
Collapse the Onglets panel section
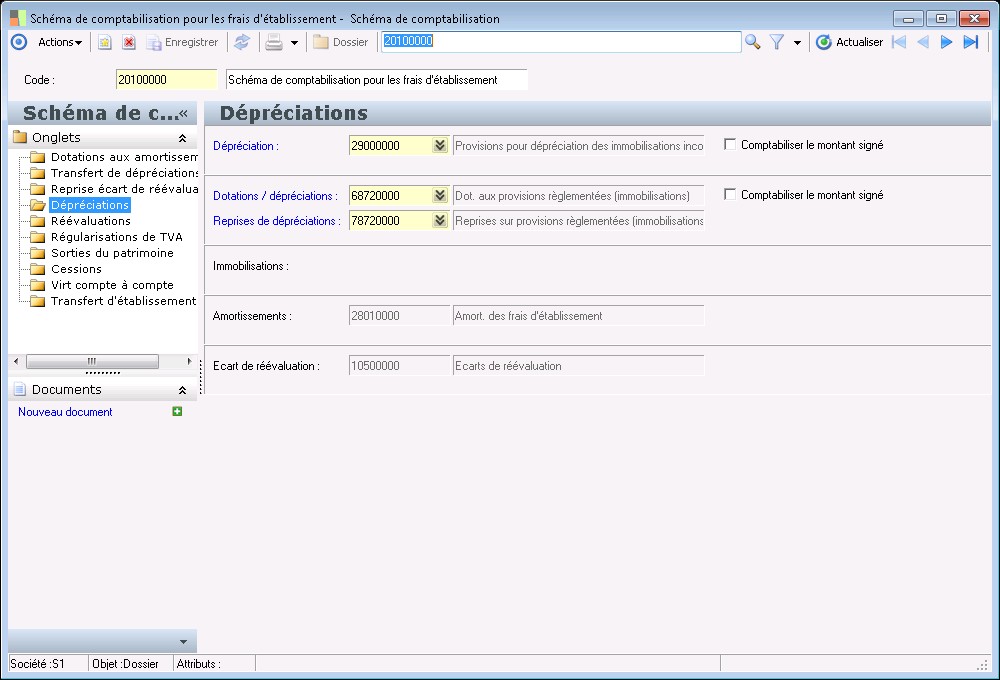[182, 138]
